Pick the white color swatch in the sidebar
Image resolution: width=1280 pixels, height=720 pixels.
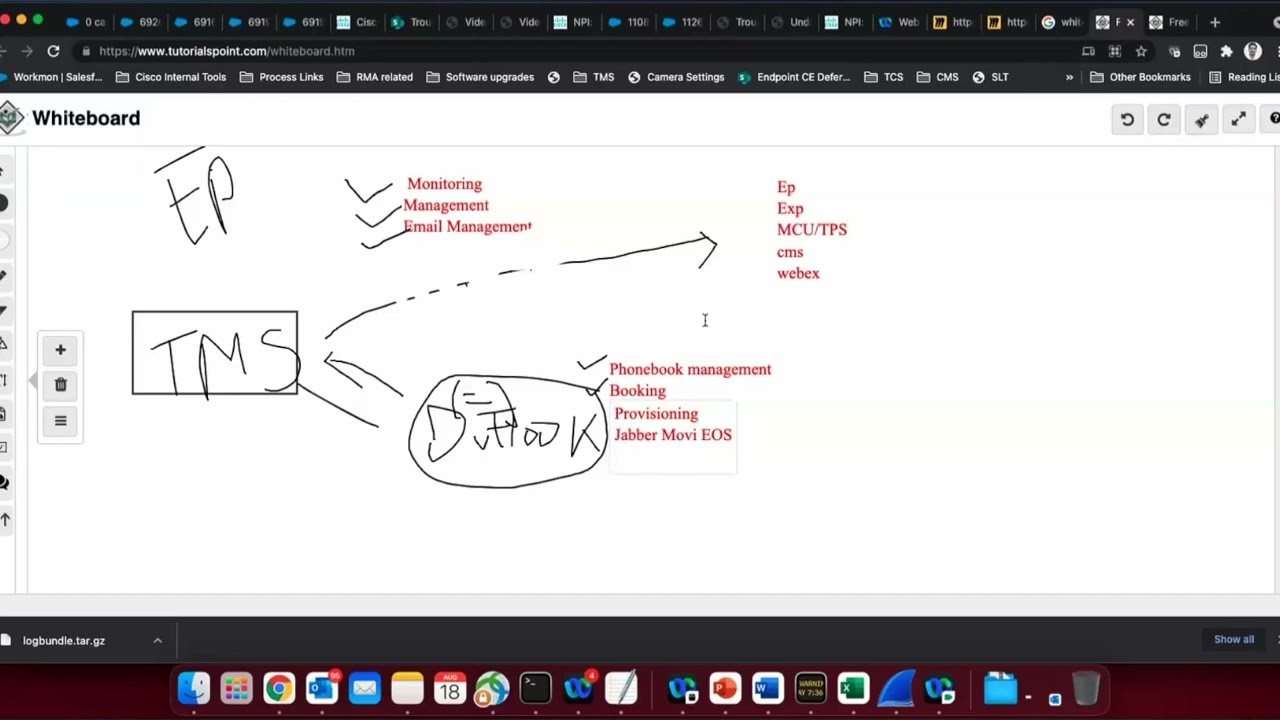pyautogui.click(x=3, y=240)
